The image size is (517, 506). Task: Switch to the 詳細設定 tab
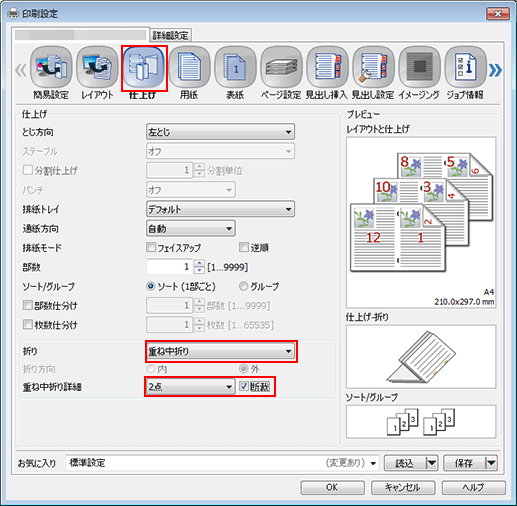click(170, 35)
